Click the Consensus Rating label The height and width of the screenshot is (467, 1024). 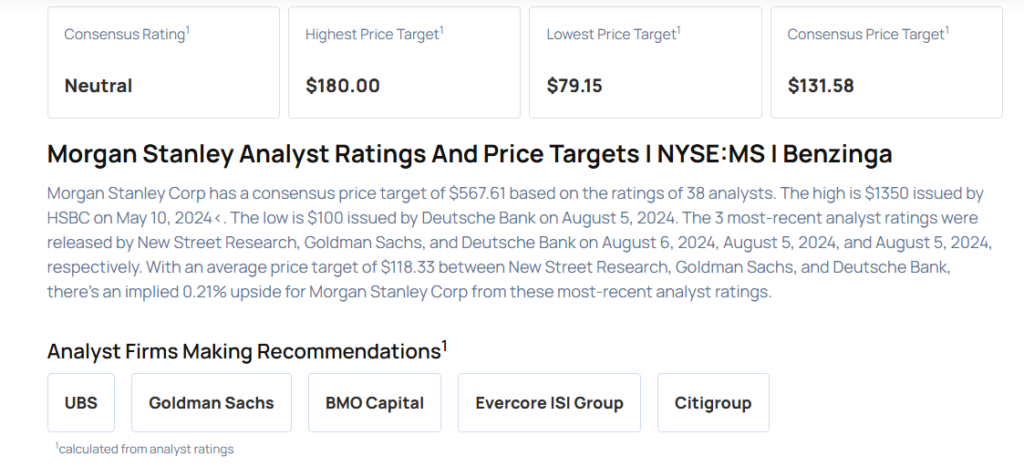click(127, 34)
